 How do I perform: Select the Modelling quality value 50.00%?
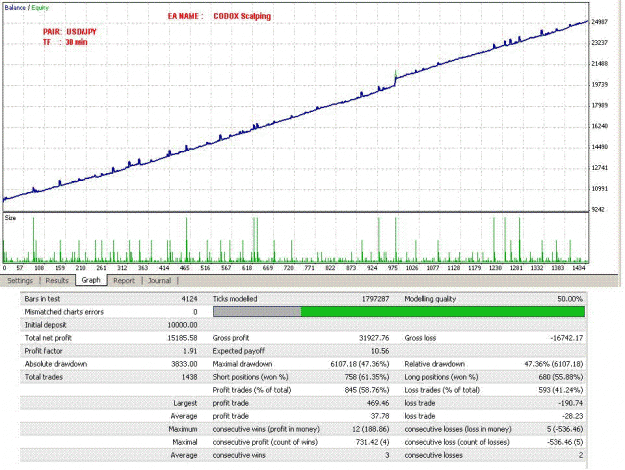click(570, 299)
